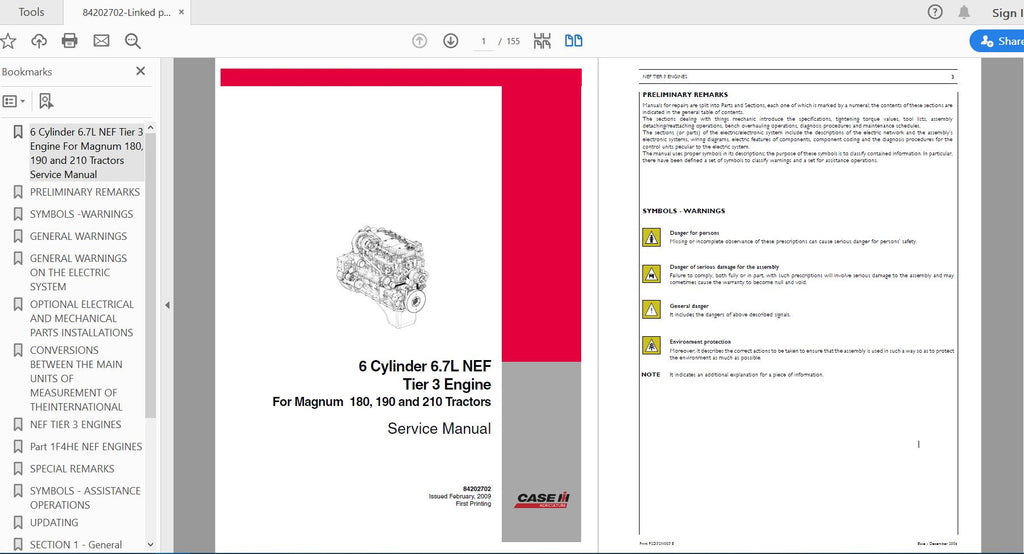This screenshot has height=554, width=1024.
Task: Open bookmark options dropdown menu
Action: click(14, 101)
